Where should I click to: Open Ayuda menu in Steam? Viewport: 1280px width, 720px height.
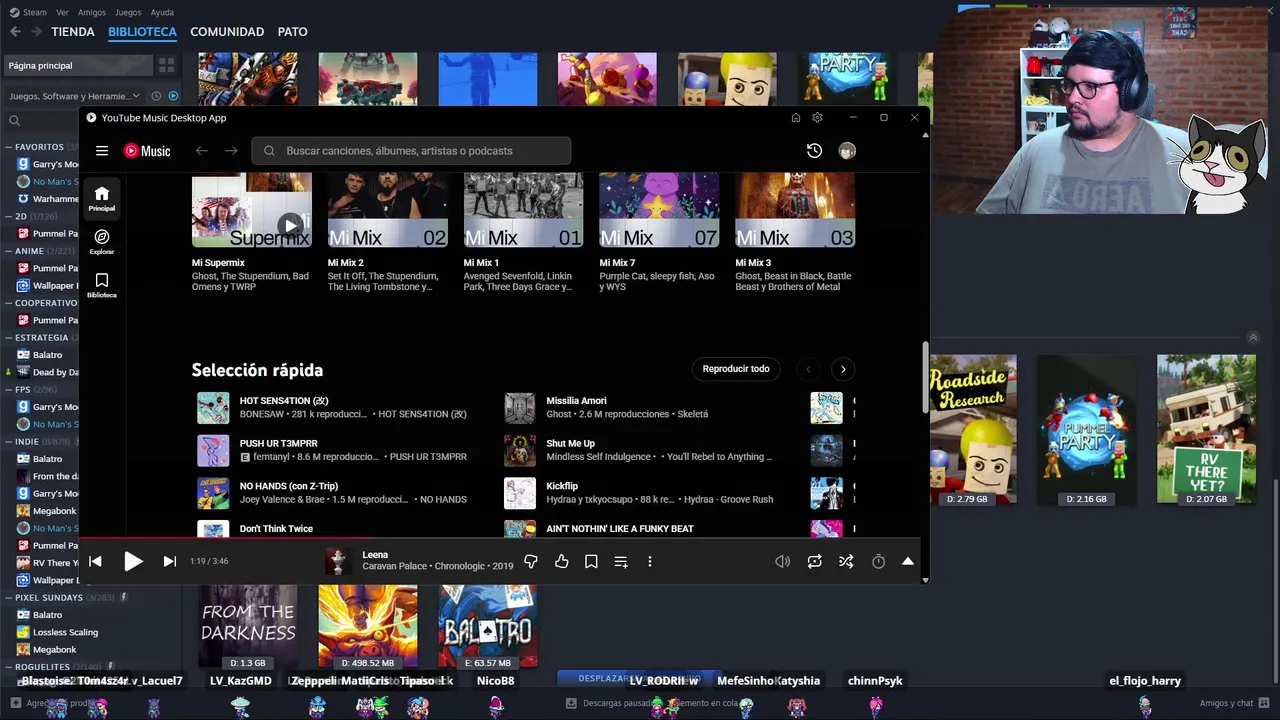162,12
